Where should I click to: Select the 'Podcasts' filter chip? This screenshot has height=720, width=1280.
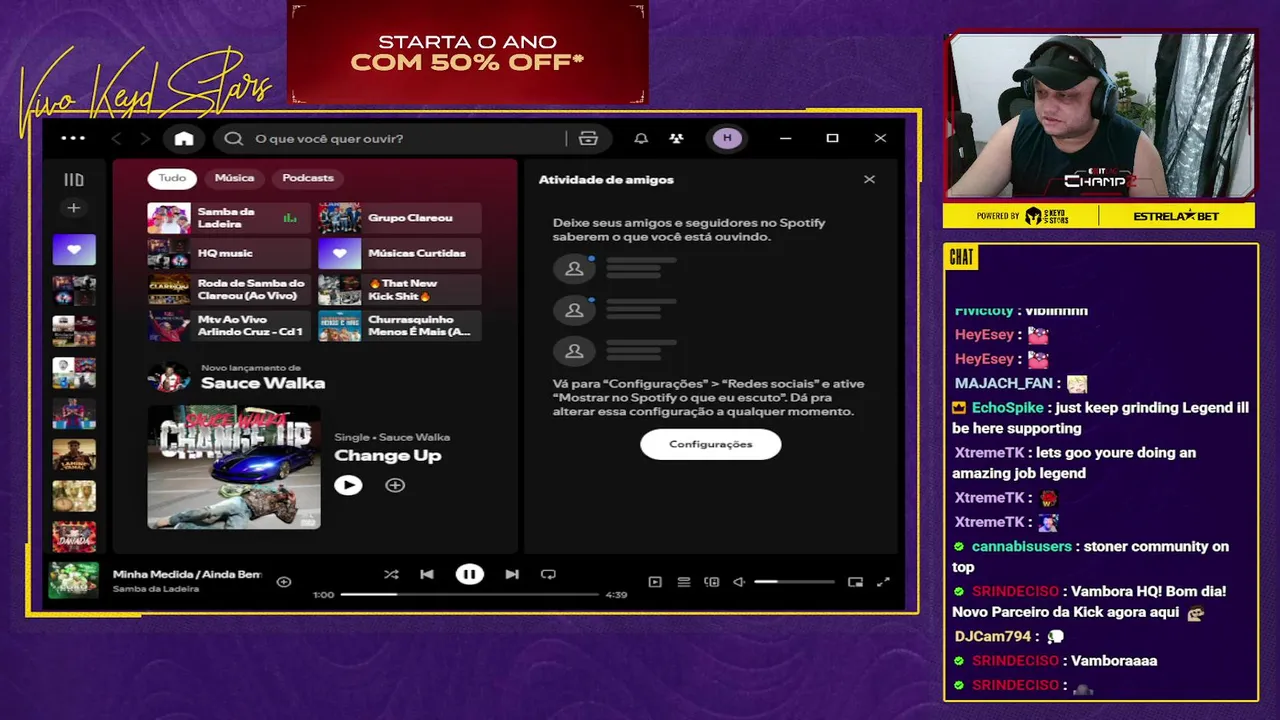(308, 178)
